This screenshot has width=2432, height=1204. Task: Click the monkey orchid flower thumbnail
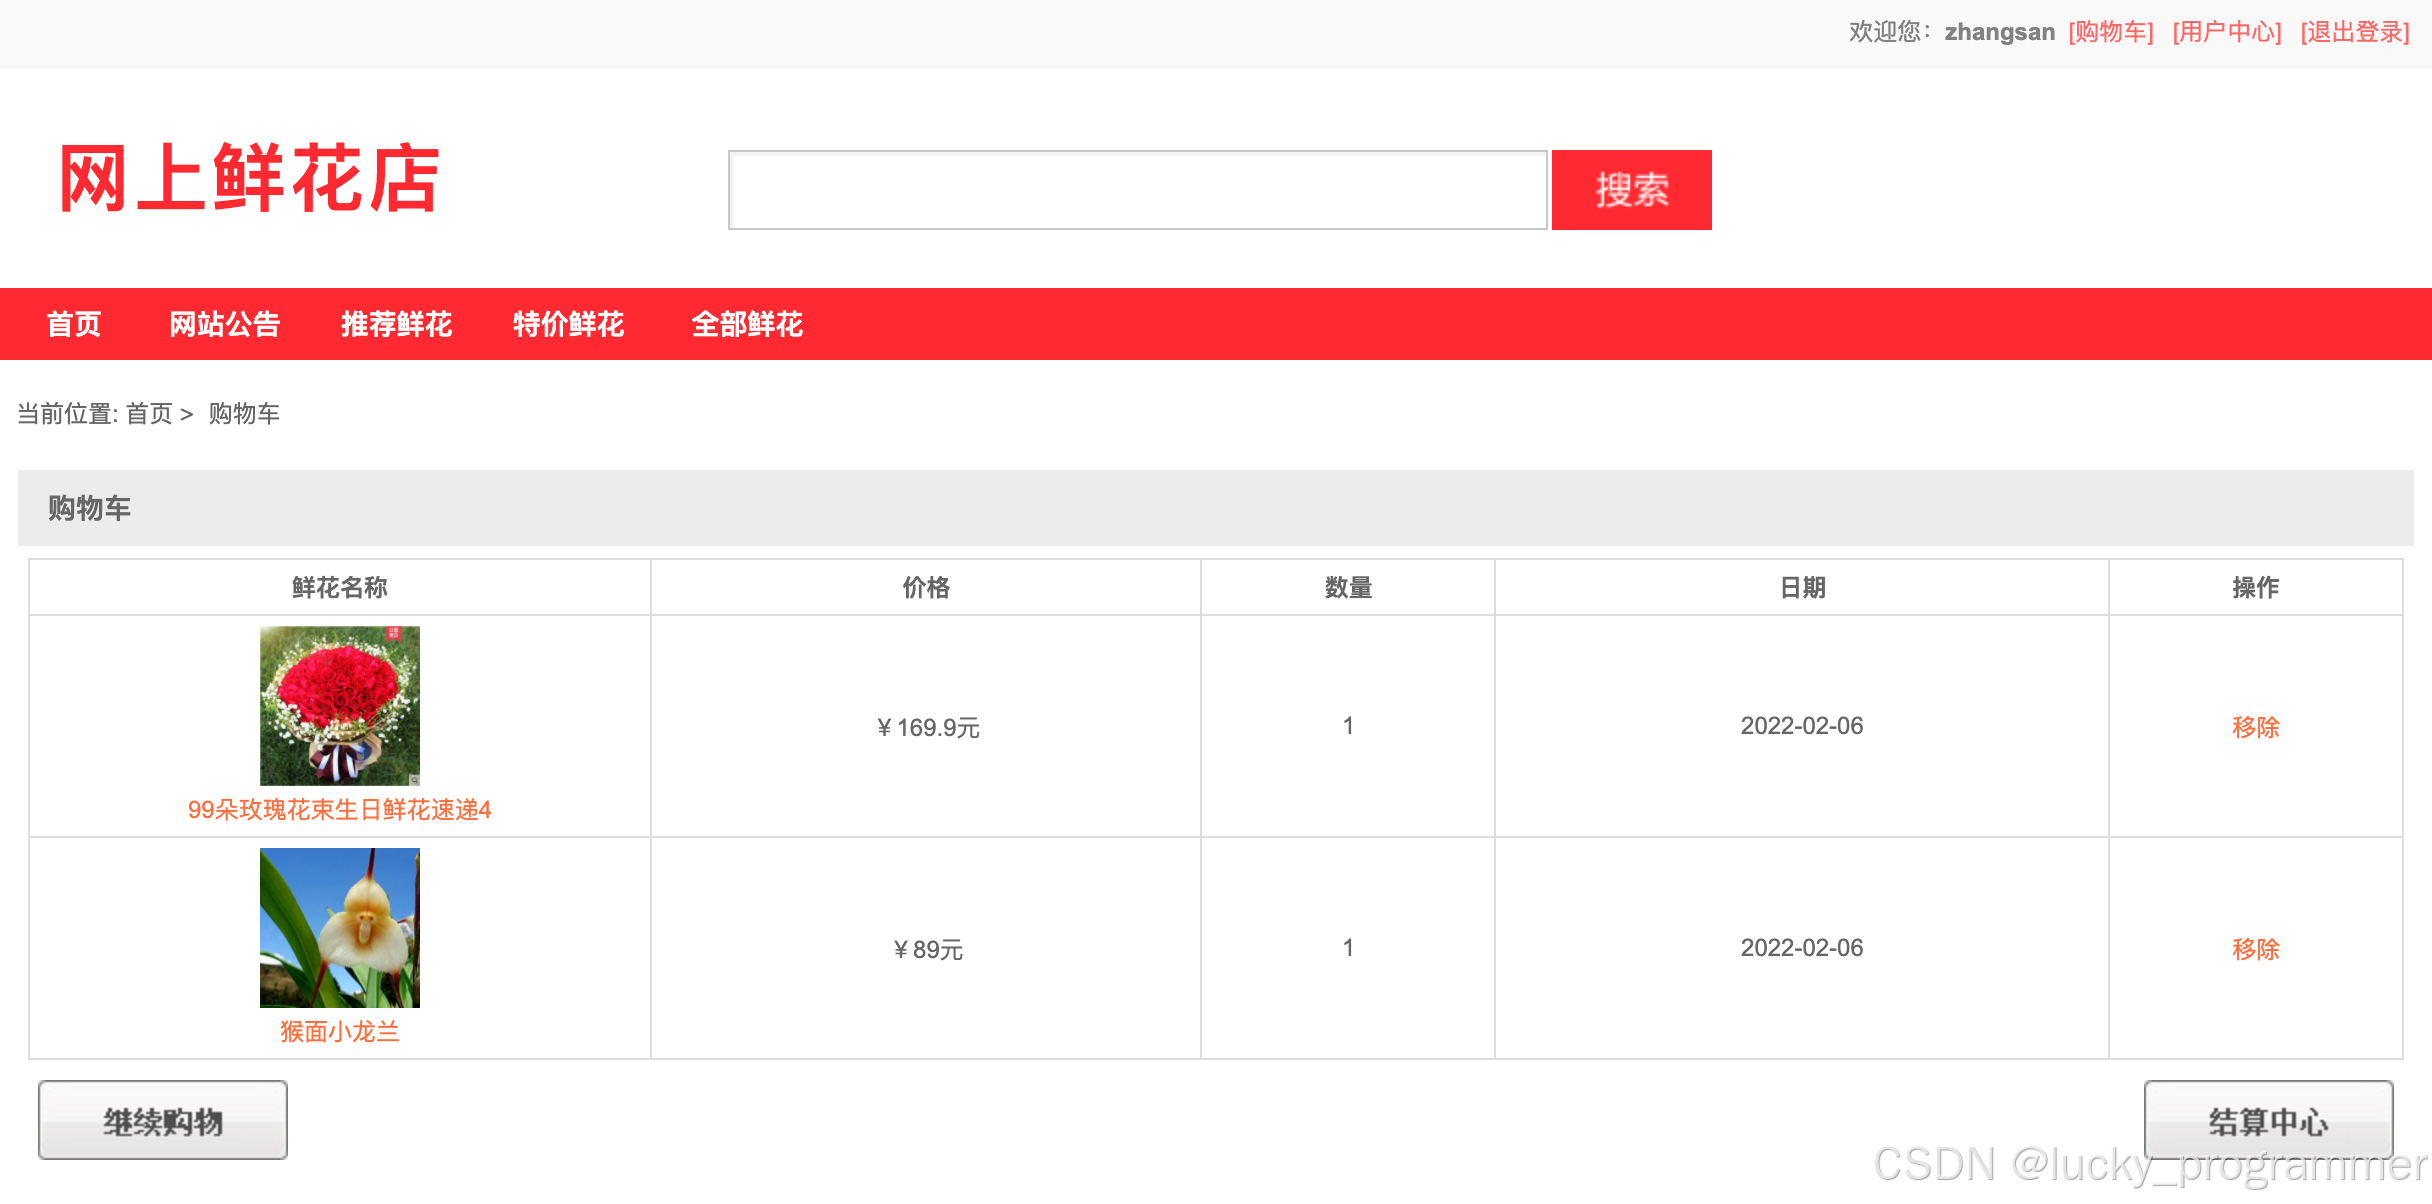tap(339, 927)
